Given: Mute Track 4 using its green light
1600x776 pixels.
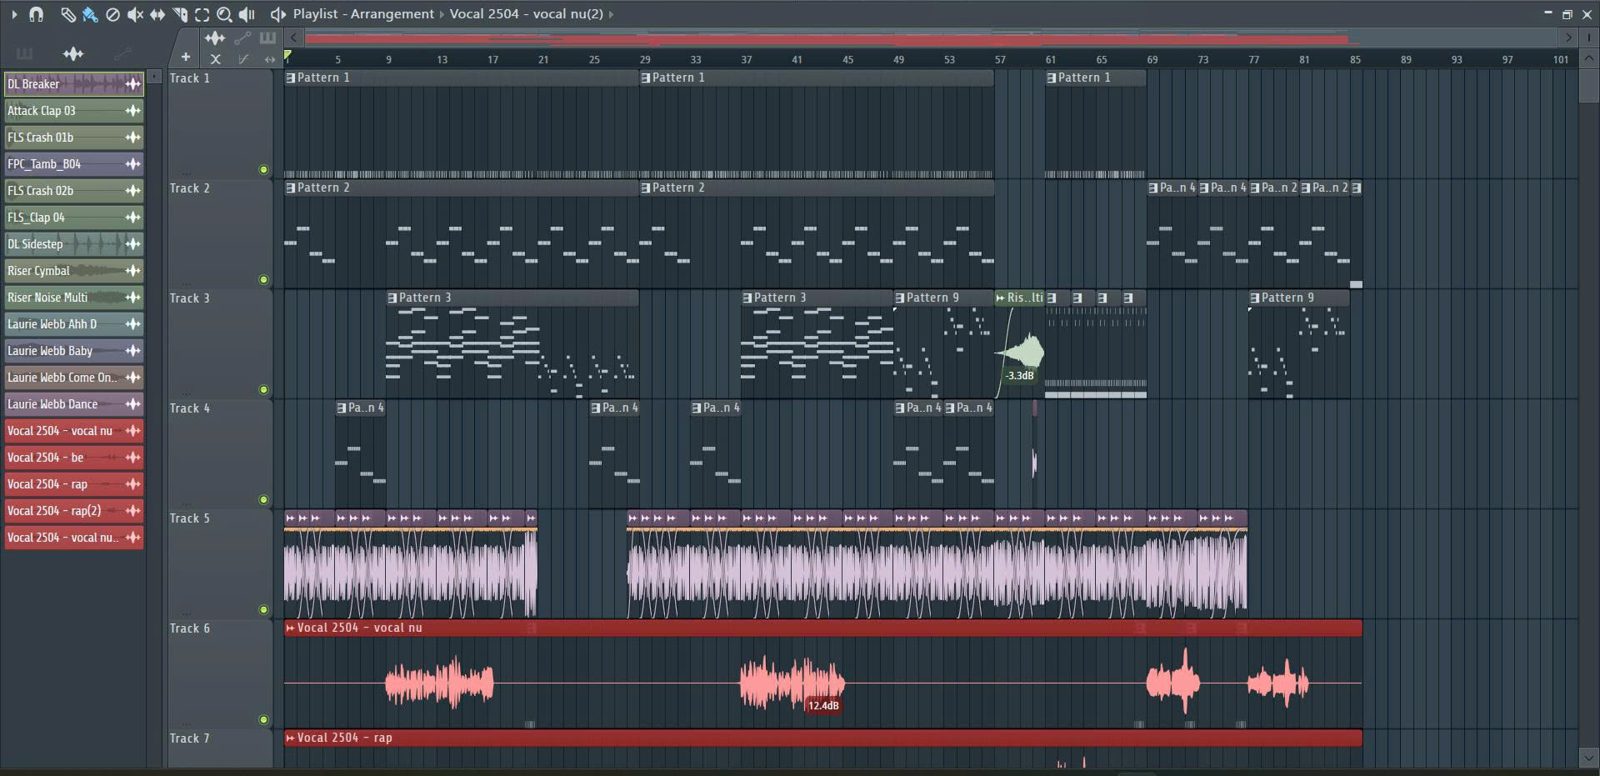Looking at the screenshot, I should [x=264, y=500].
